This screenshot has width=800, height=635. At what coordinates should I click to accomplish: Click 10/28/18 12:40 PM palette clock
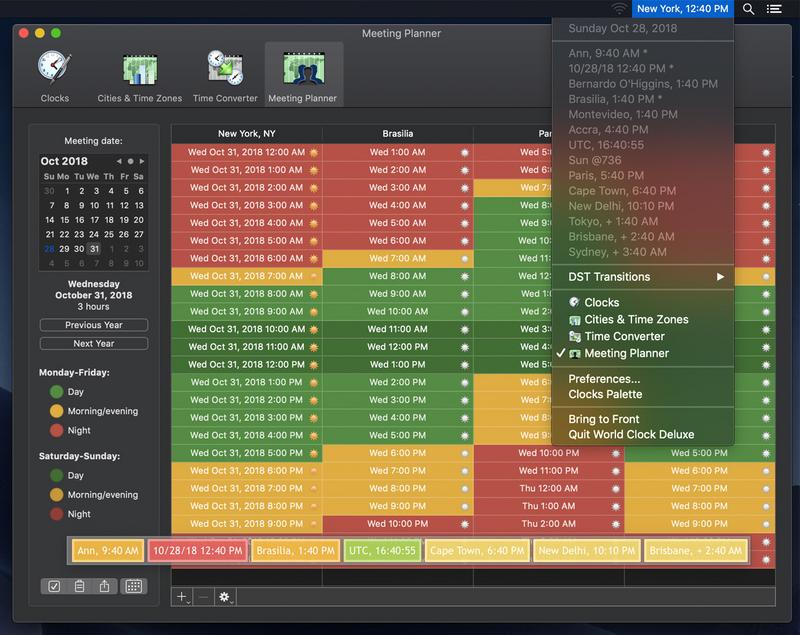197,551
